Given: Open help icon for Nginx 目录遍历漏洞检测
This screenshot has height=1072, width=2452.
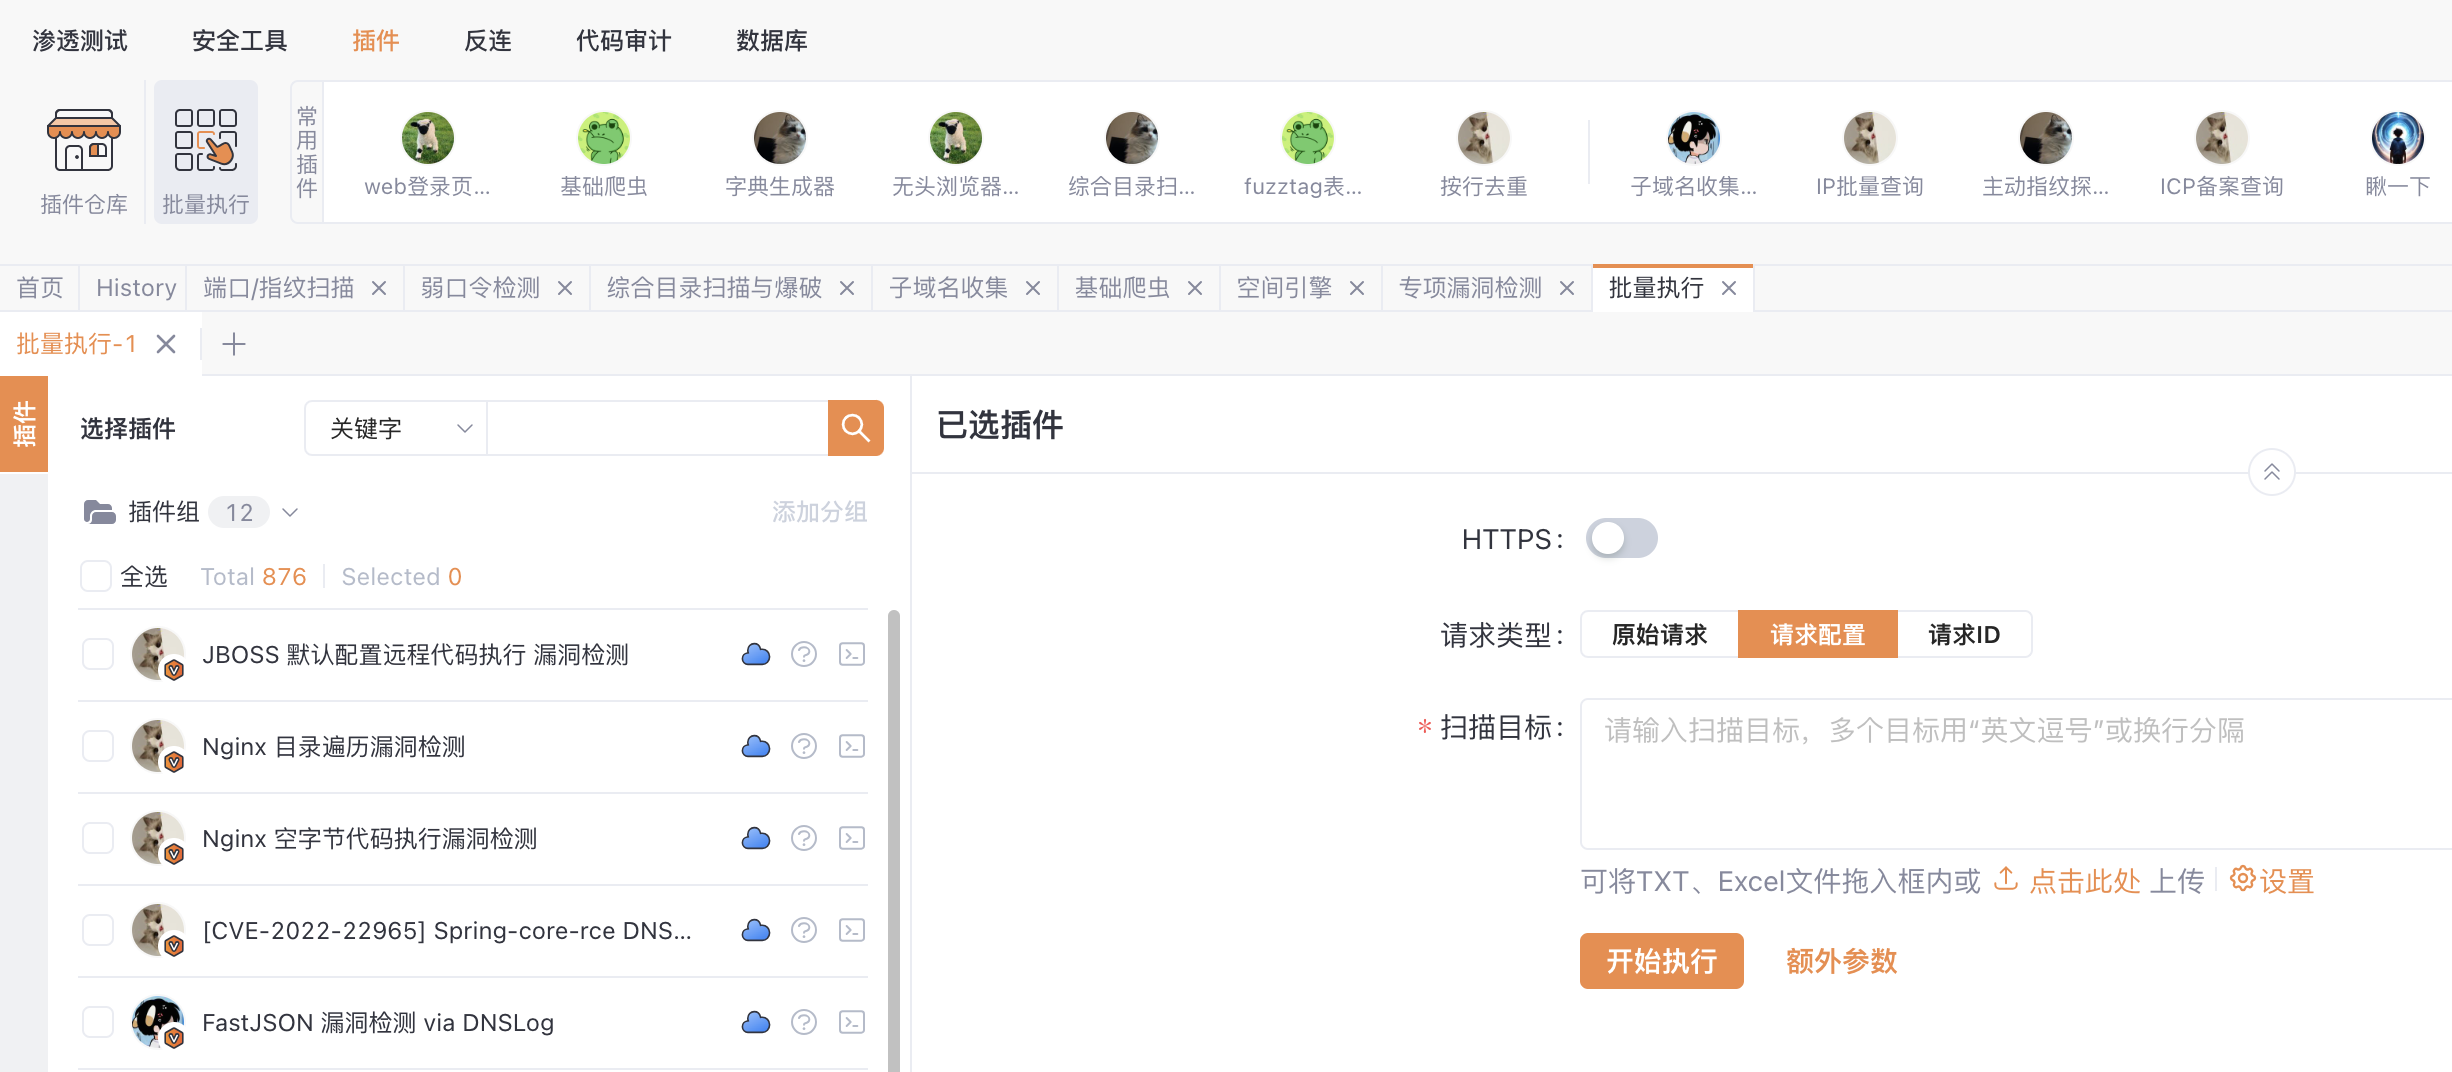Looking at the screenshot, I should click(803, 747).
